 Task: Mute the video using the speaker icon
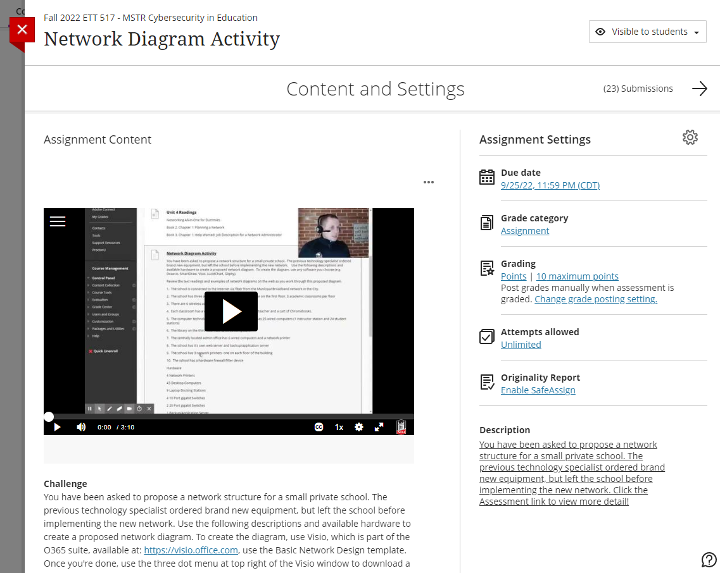(80, 427)
